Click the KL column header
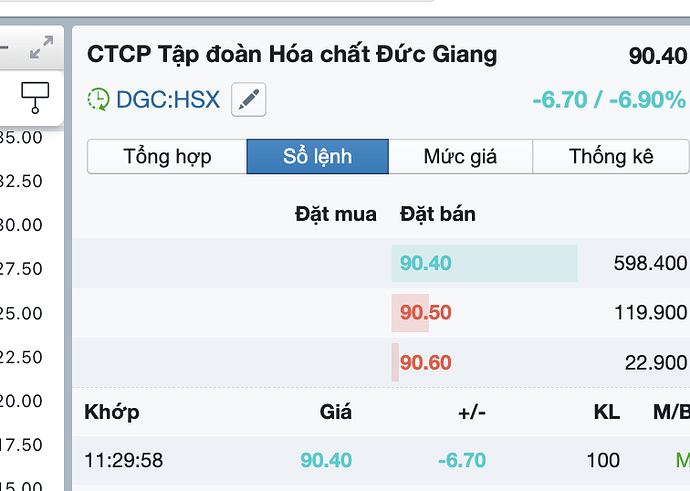The image size is (690, 491). point(607,412)
